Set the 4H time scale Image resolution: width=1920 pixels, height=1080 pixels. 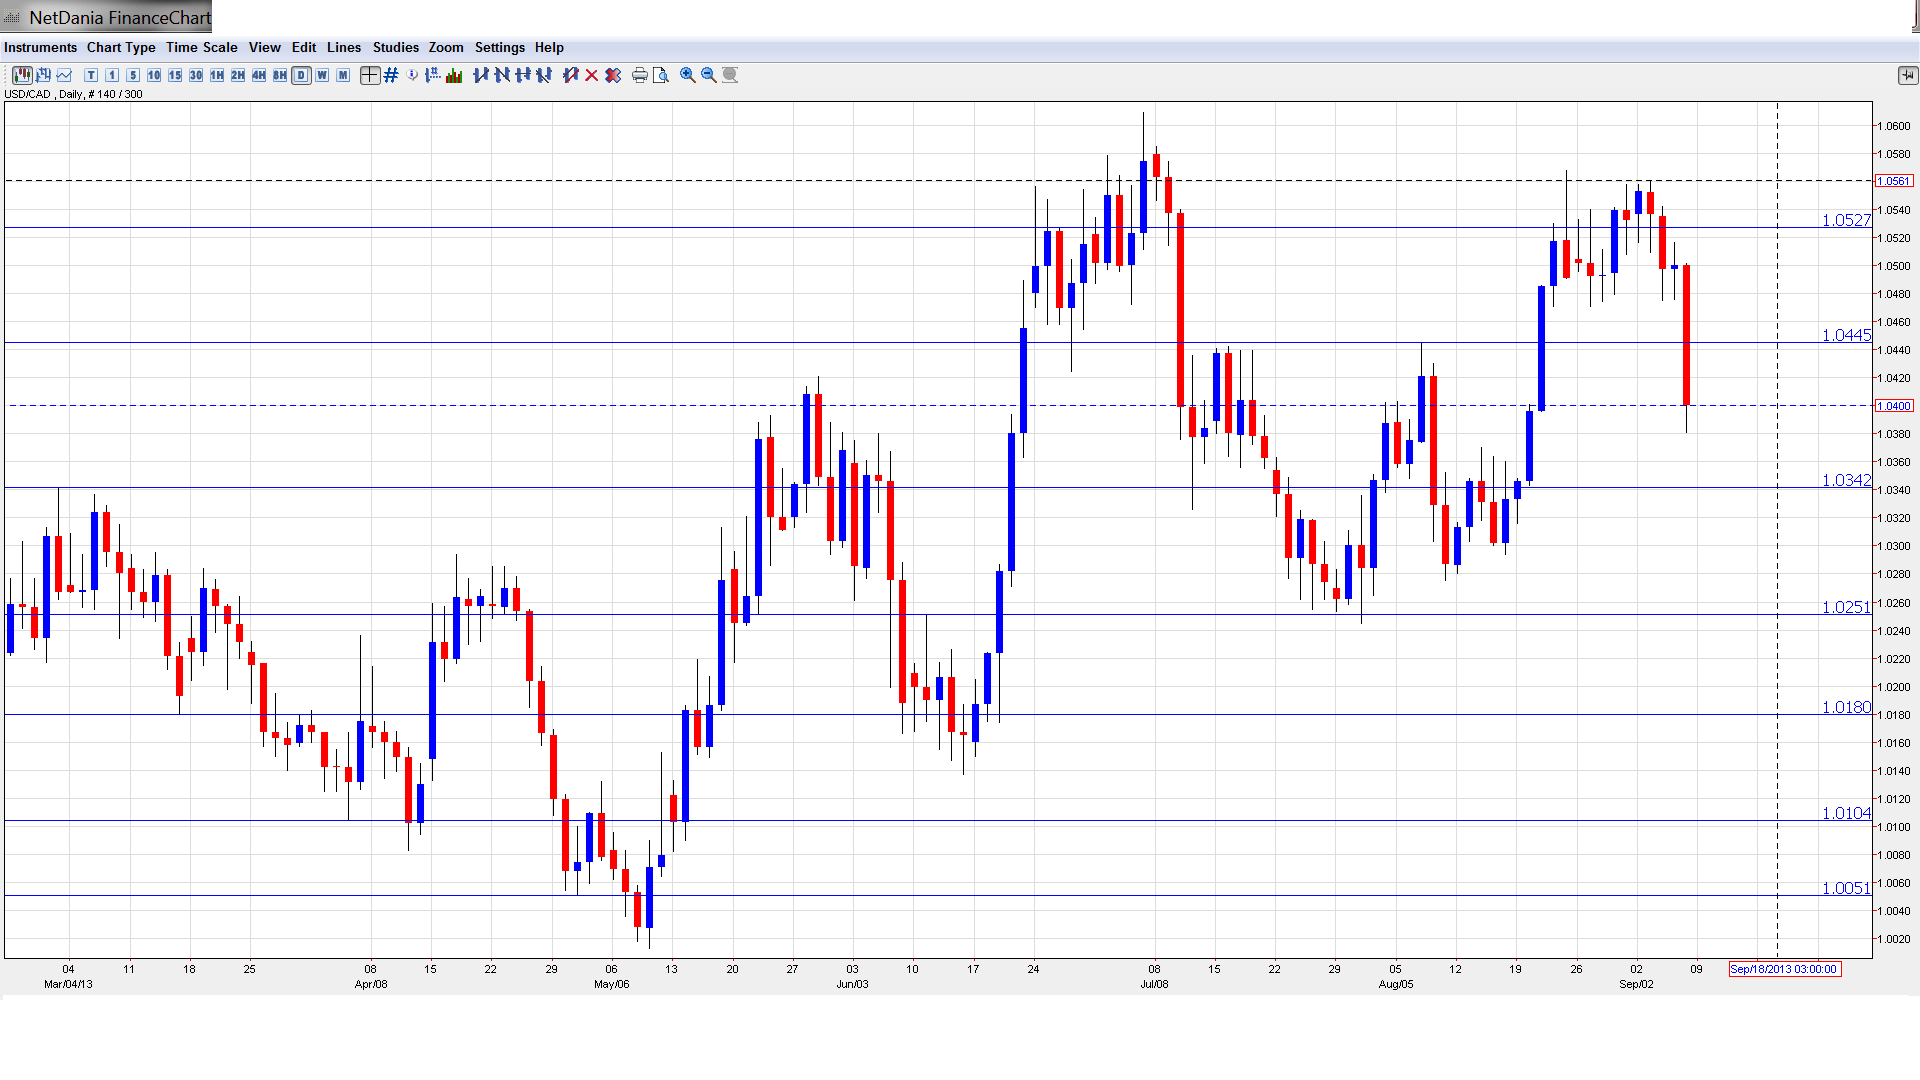click(x=259, y=75)
